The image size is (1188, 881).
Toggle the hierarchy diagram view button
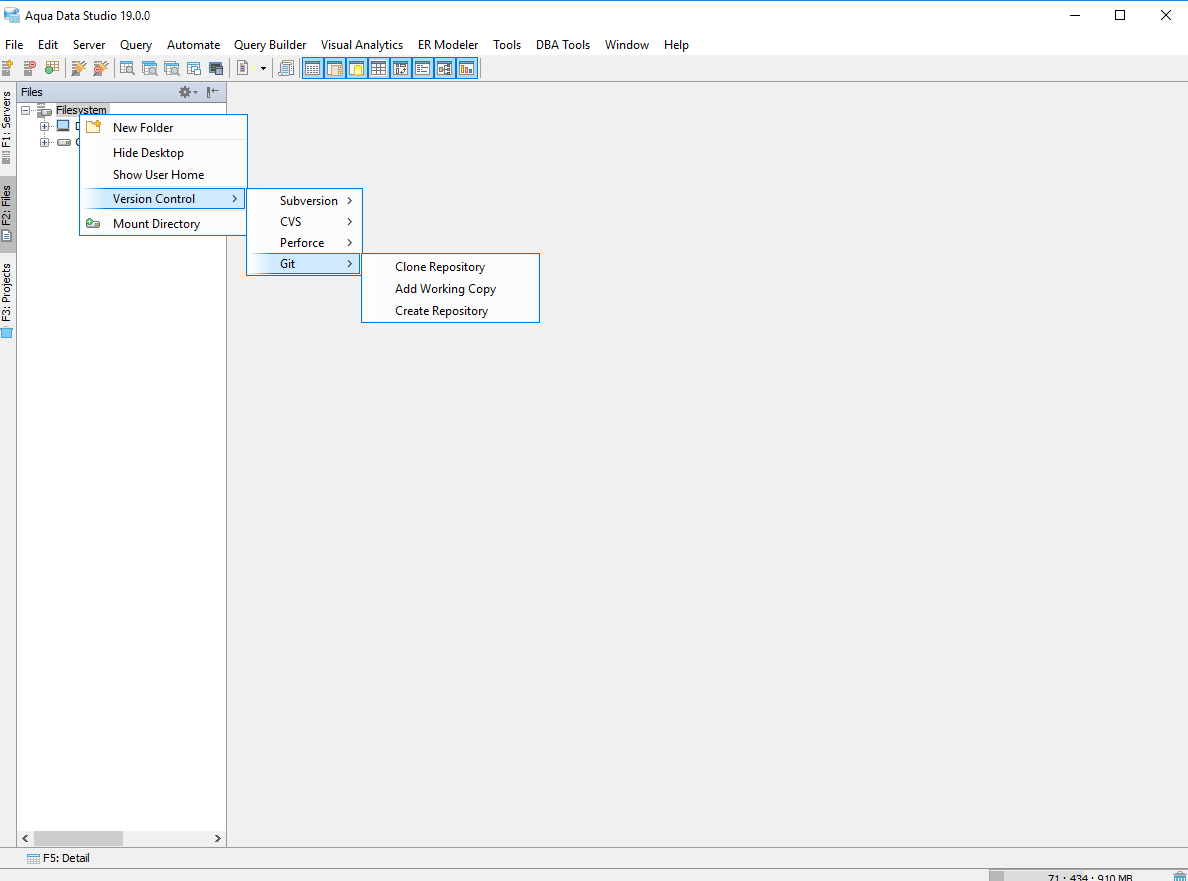pyautogui.click(x=445, y=69)
